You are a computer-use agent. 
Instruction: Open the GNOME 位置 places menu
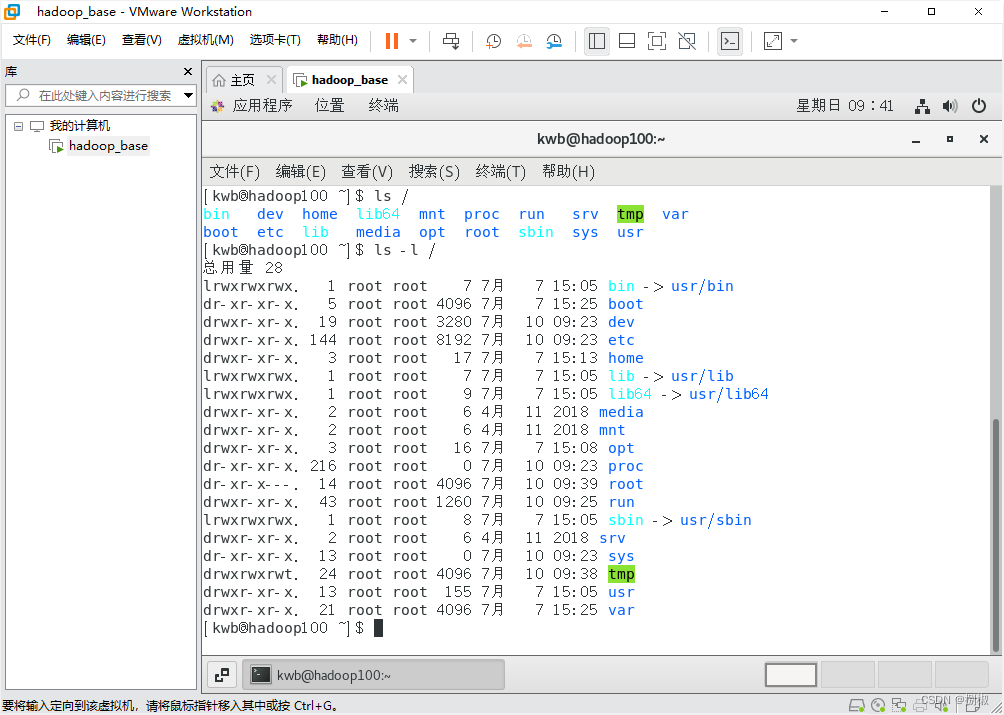(x=329, y=106)
